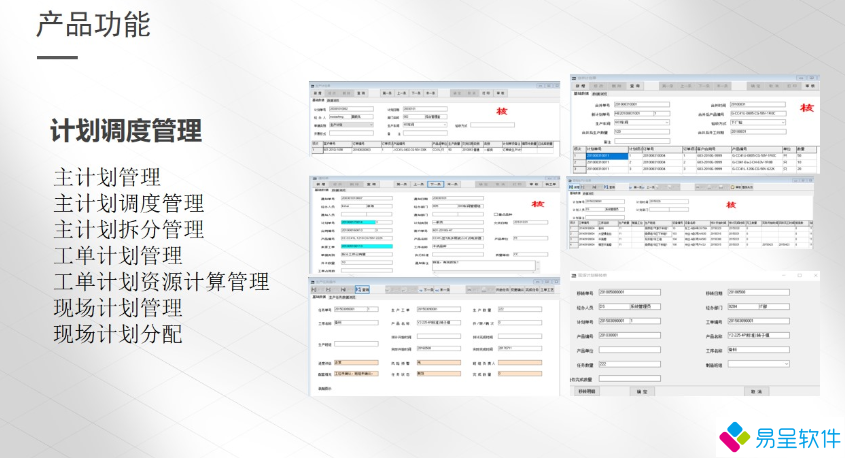Click highlighted 下一条 button in 通知单号 window

[x=435, y=184]
